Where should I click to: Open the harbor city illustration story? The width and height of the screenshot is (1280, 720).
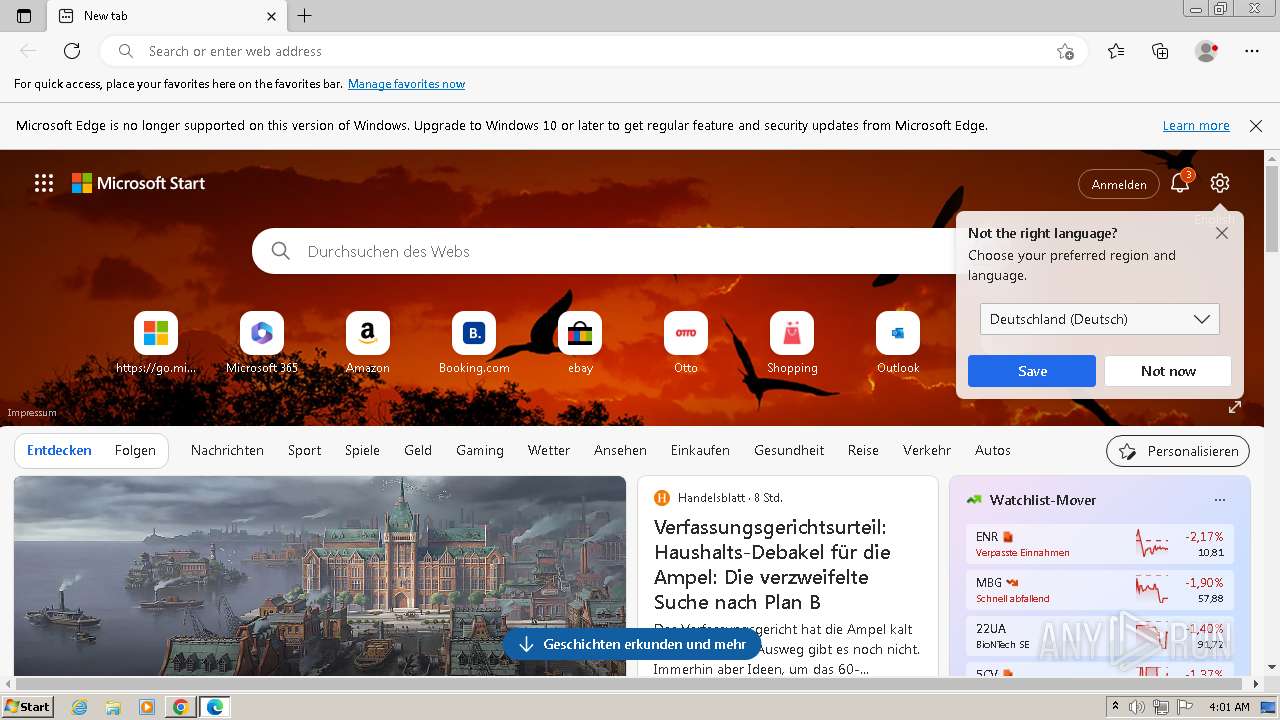320,576
